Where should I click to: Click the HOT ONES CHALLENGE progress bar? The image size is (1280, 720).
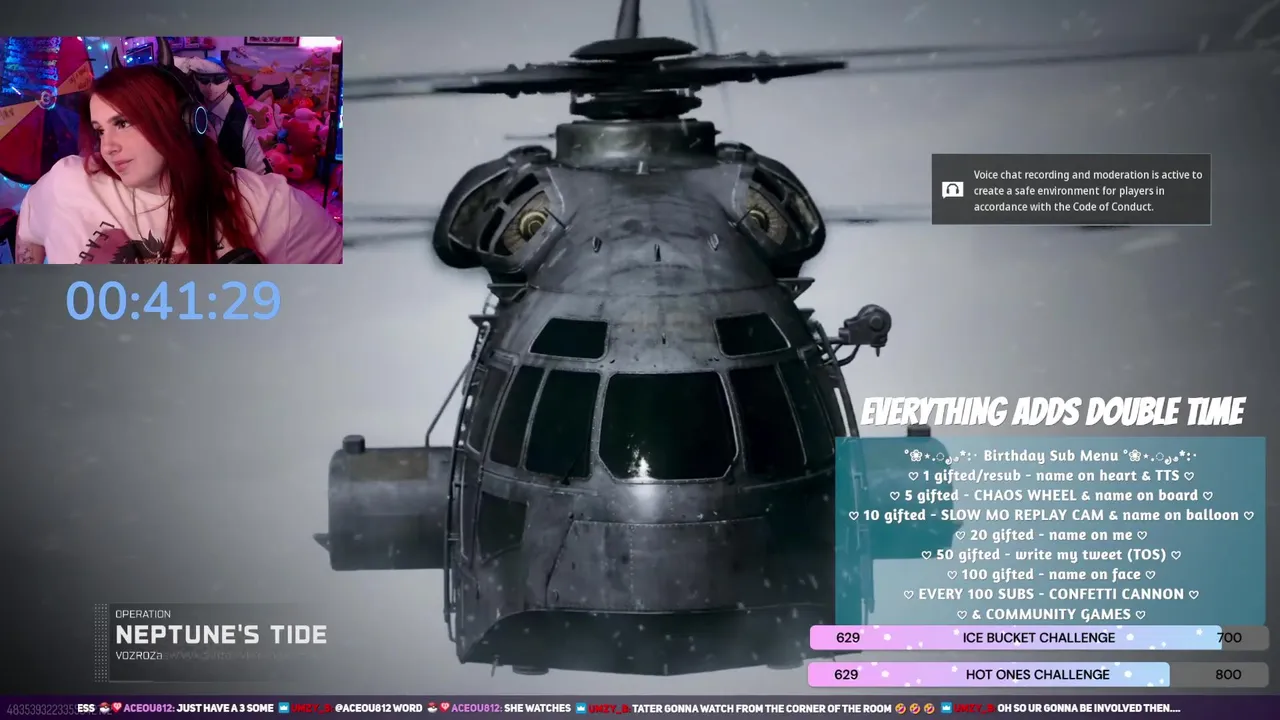[1038, 674]
